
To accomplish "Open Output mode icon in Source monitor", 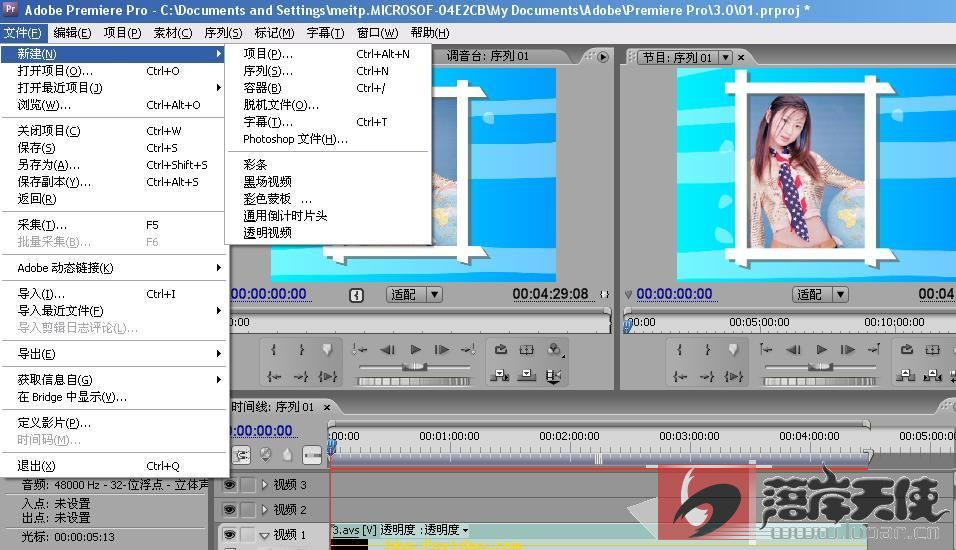I will 554,349.
